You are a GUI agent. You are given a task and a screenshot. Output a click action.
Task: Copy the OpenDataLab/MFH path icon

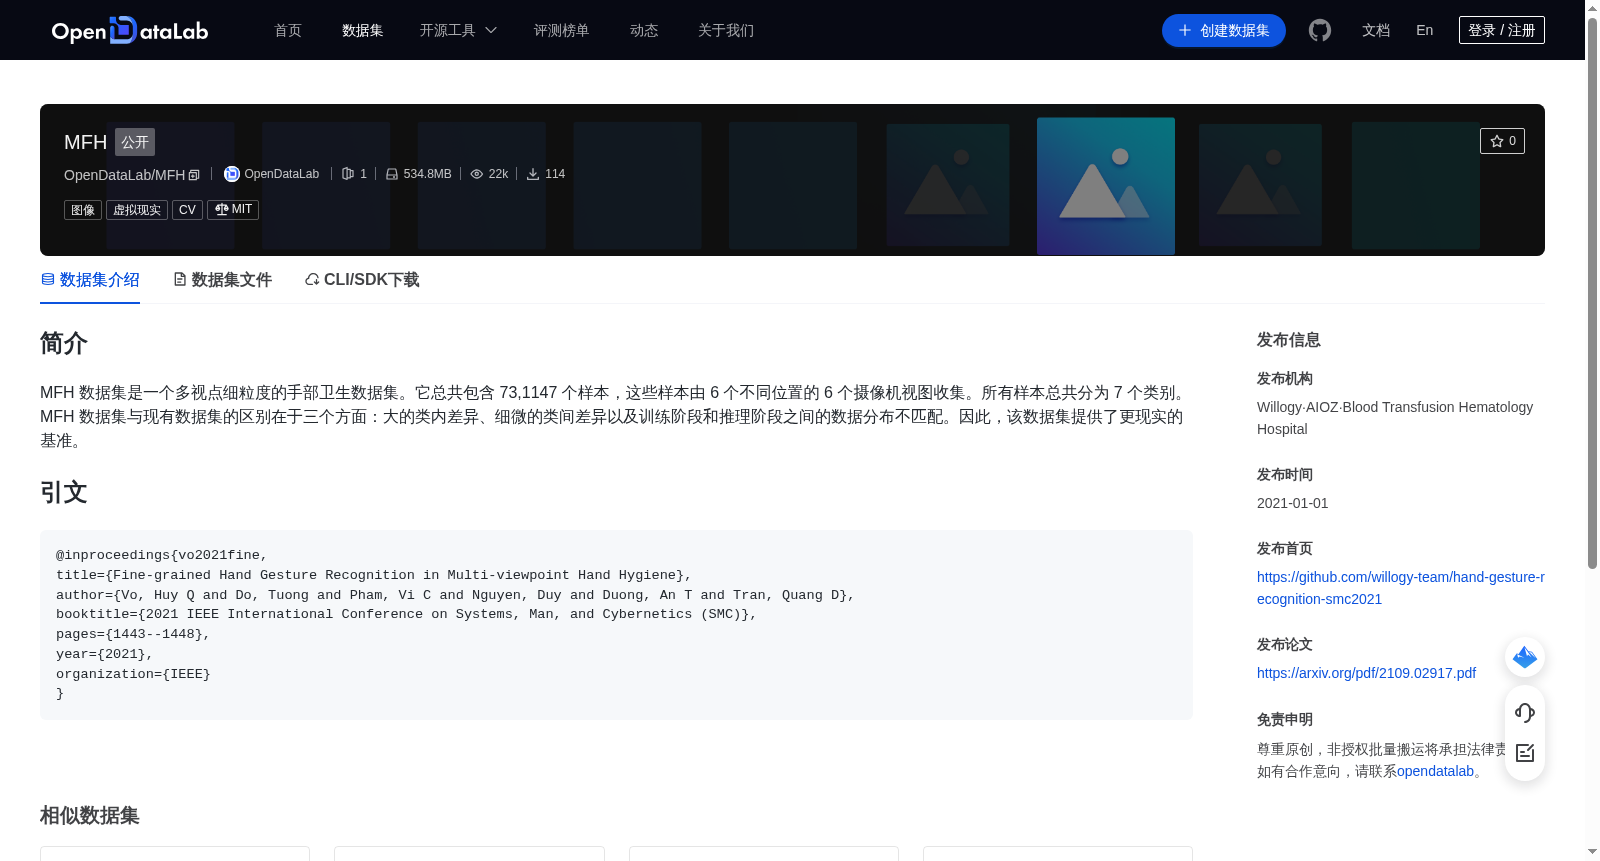(x=194, y=175)
